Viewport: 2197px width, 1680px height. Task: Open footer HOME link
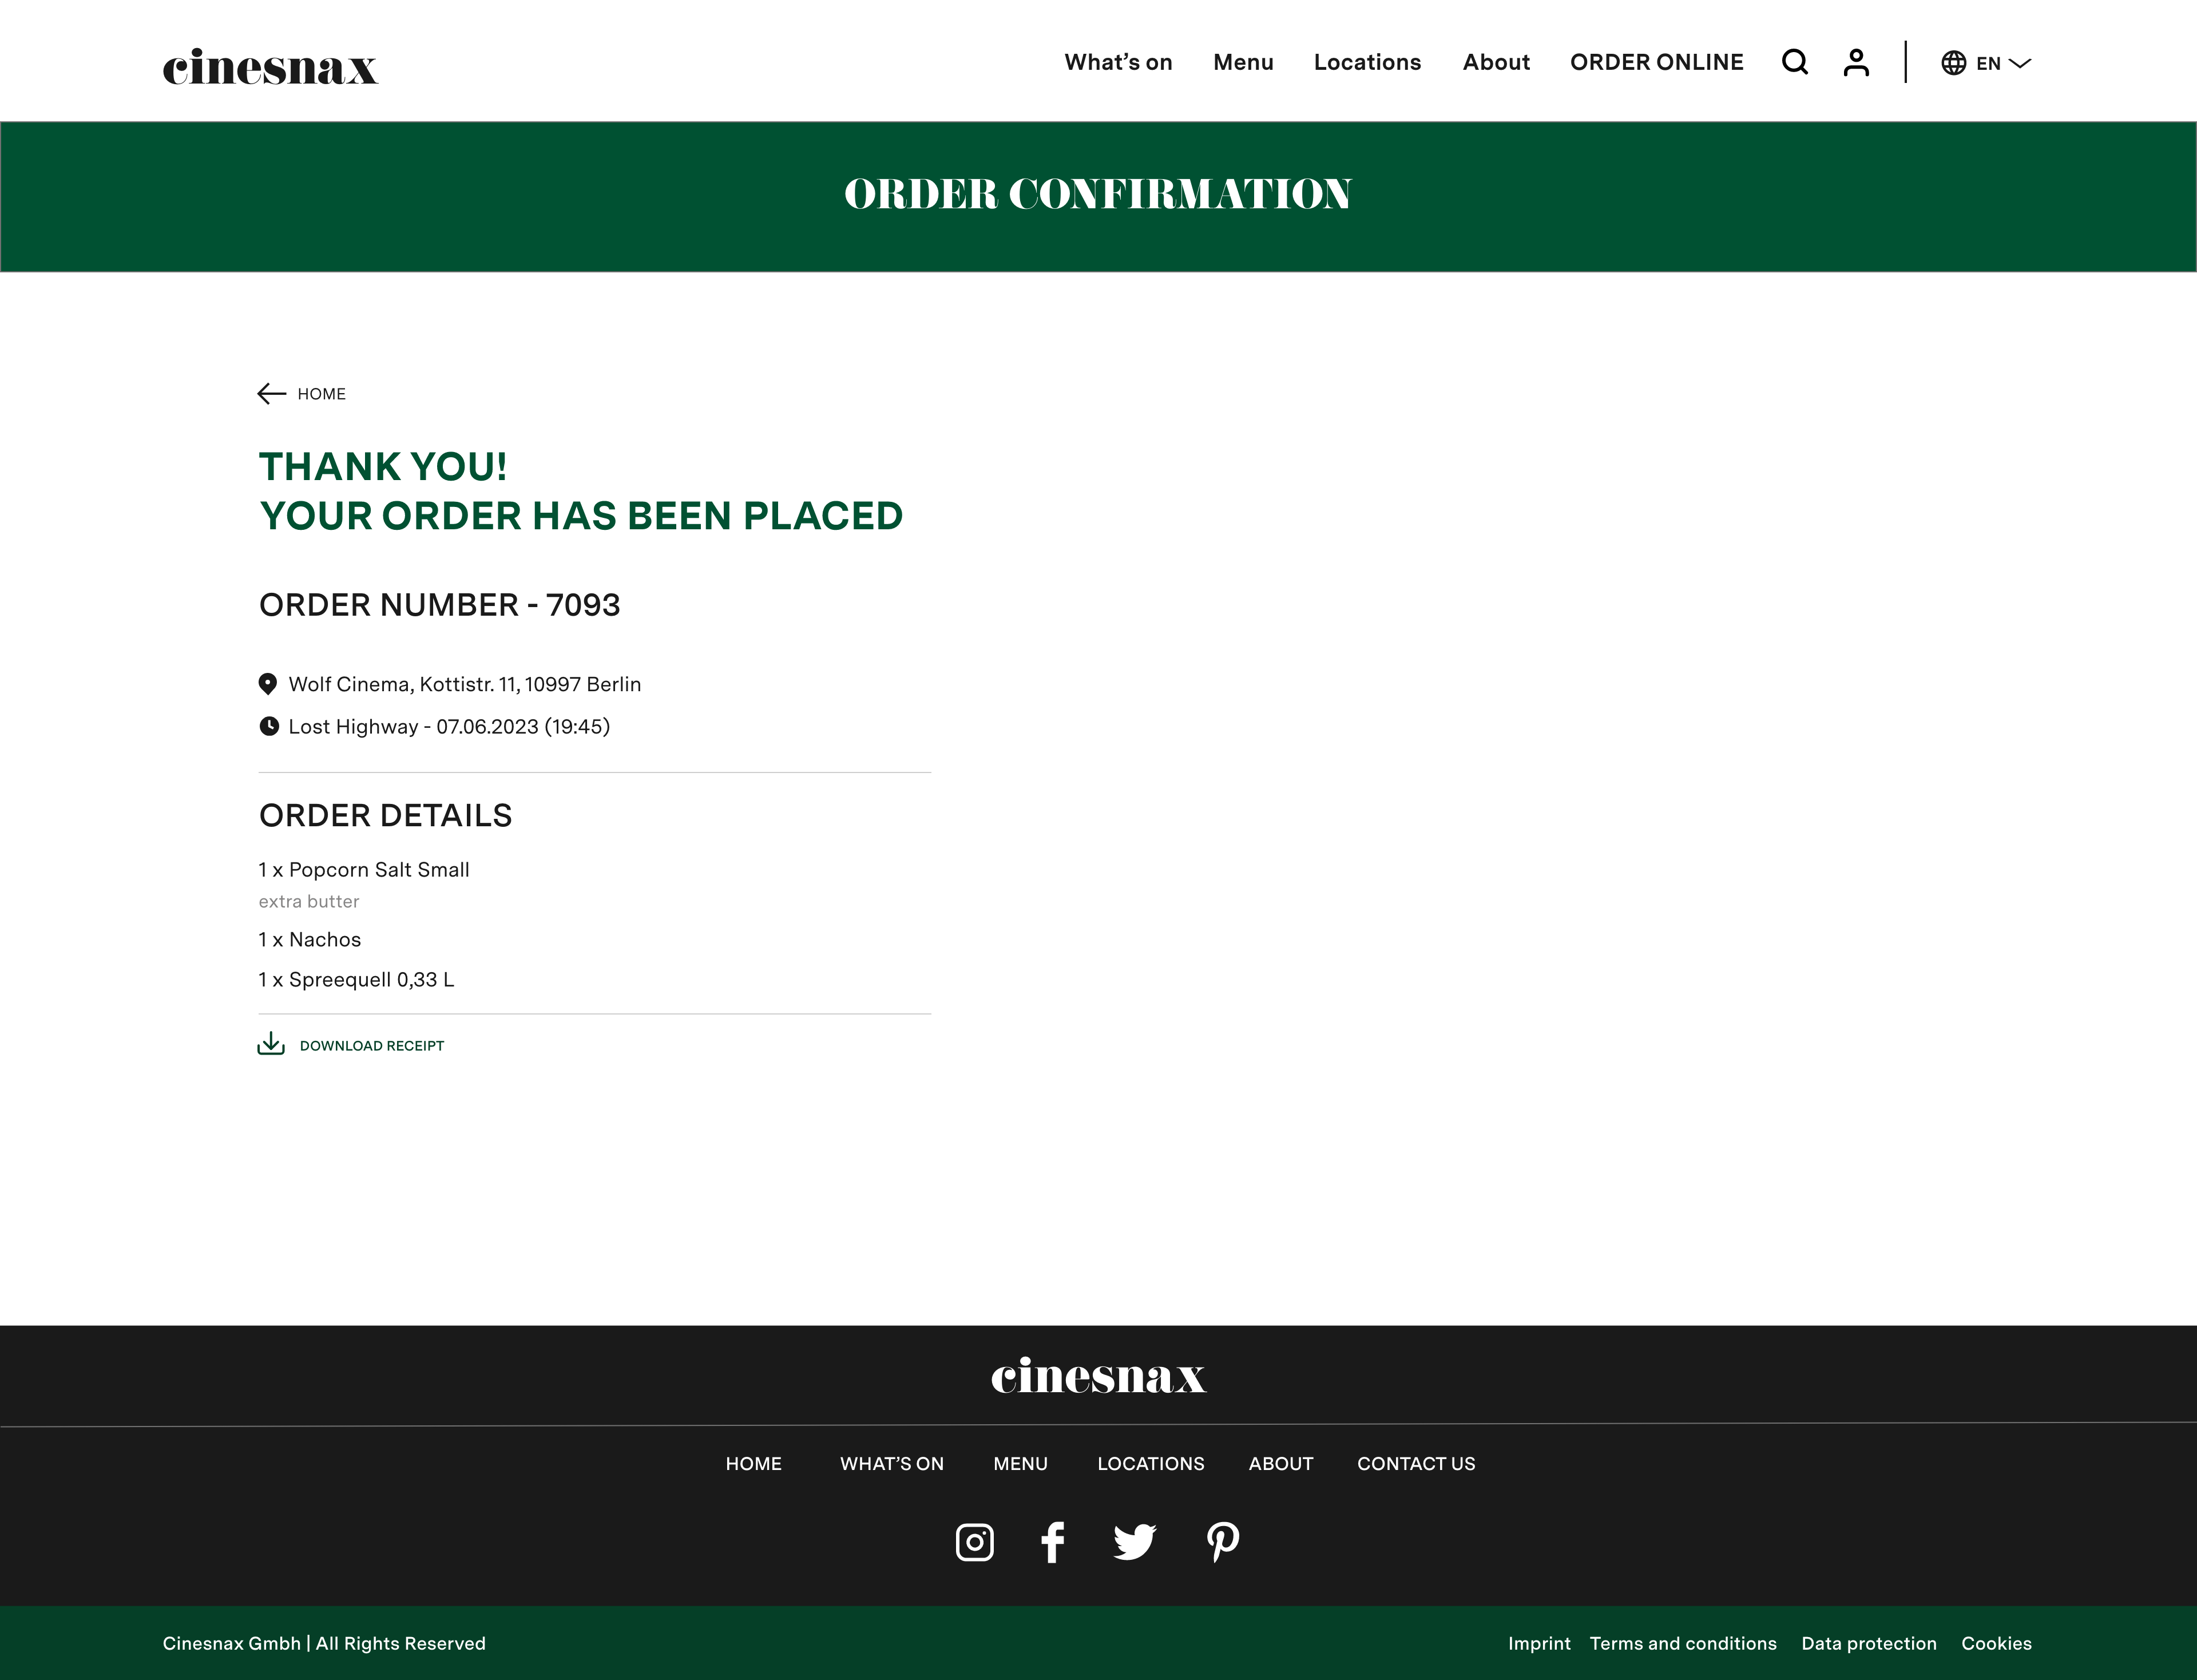(x=753, y=1464)
